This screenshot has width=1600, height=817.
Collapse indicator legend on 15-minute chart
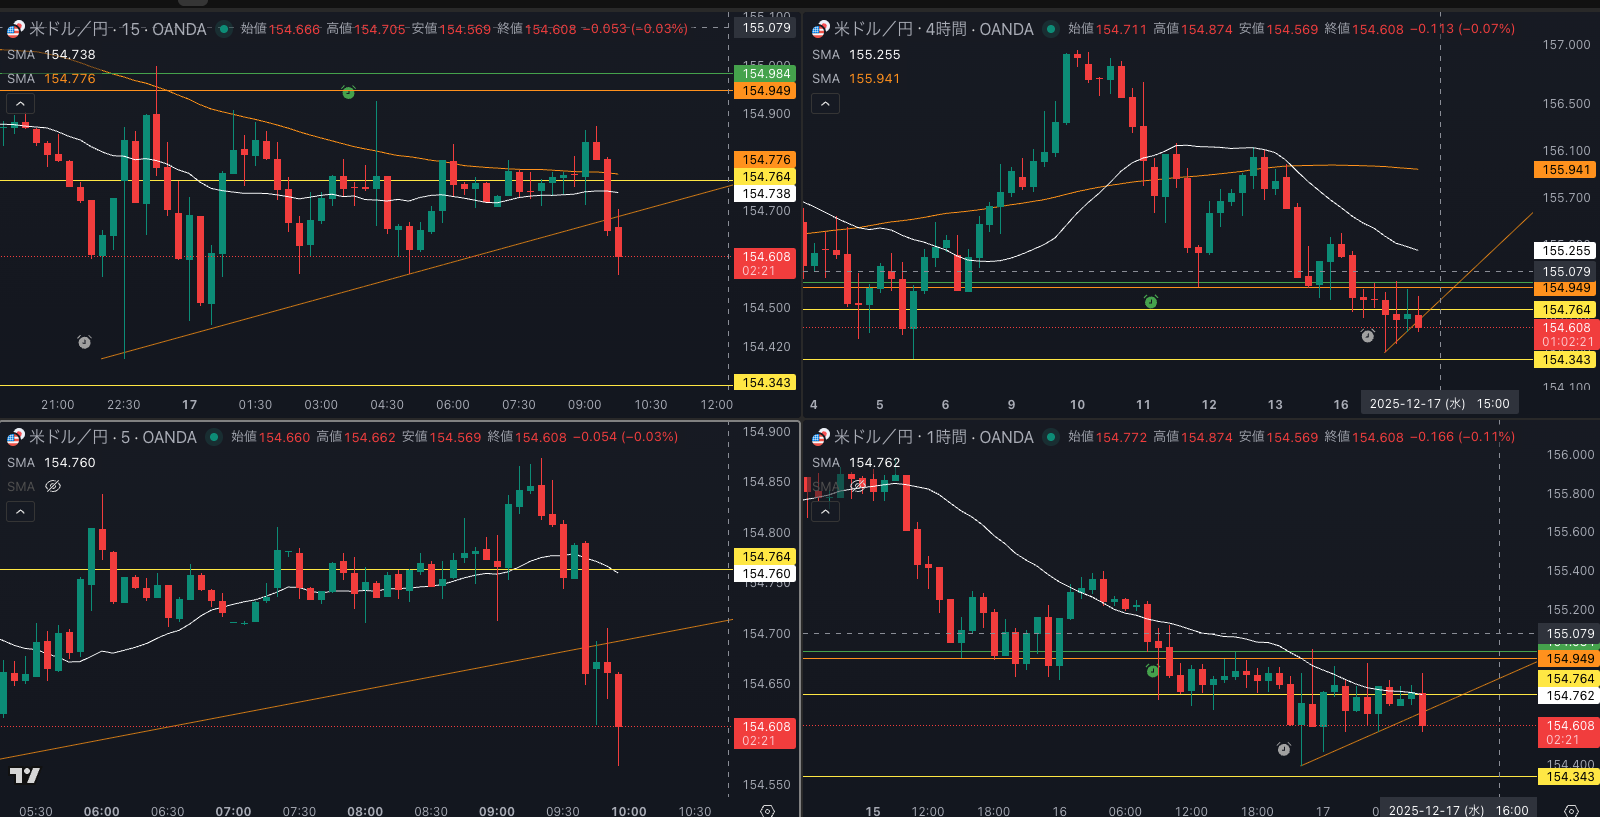20,103
